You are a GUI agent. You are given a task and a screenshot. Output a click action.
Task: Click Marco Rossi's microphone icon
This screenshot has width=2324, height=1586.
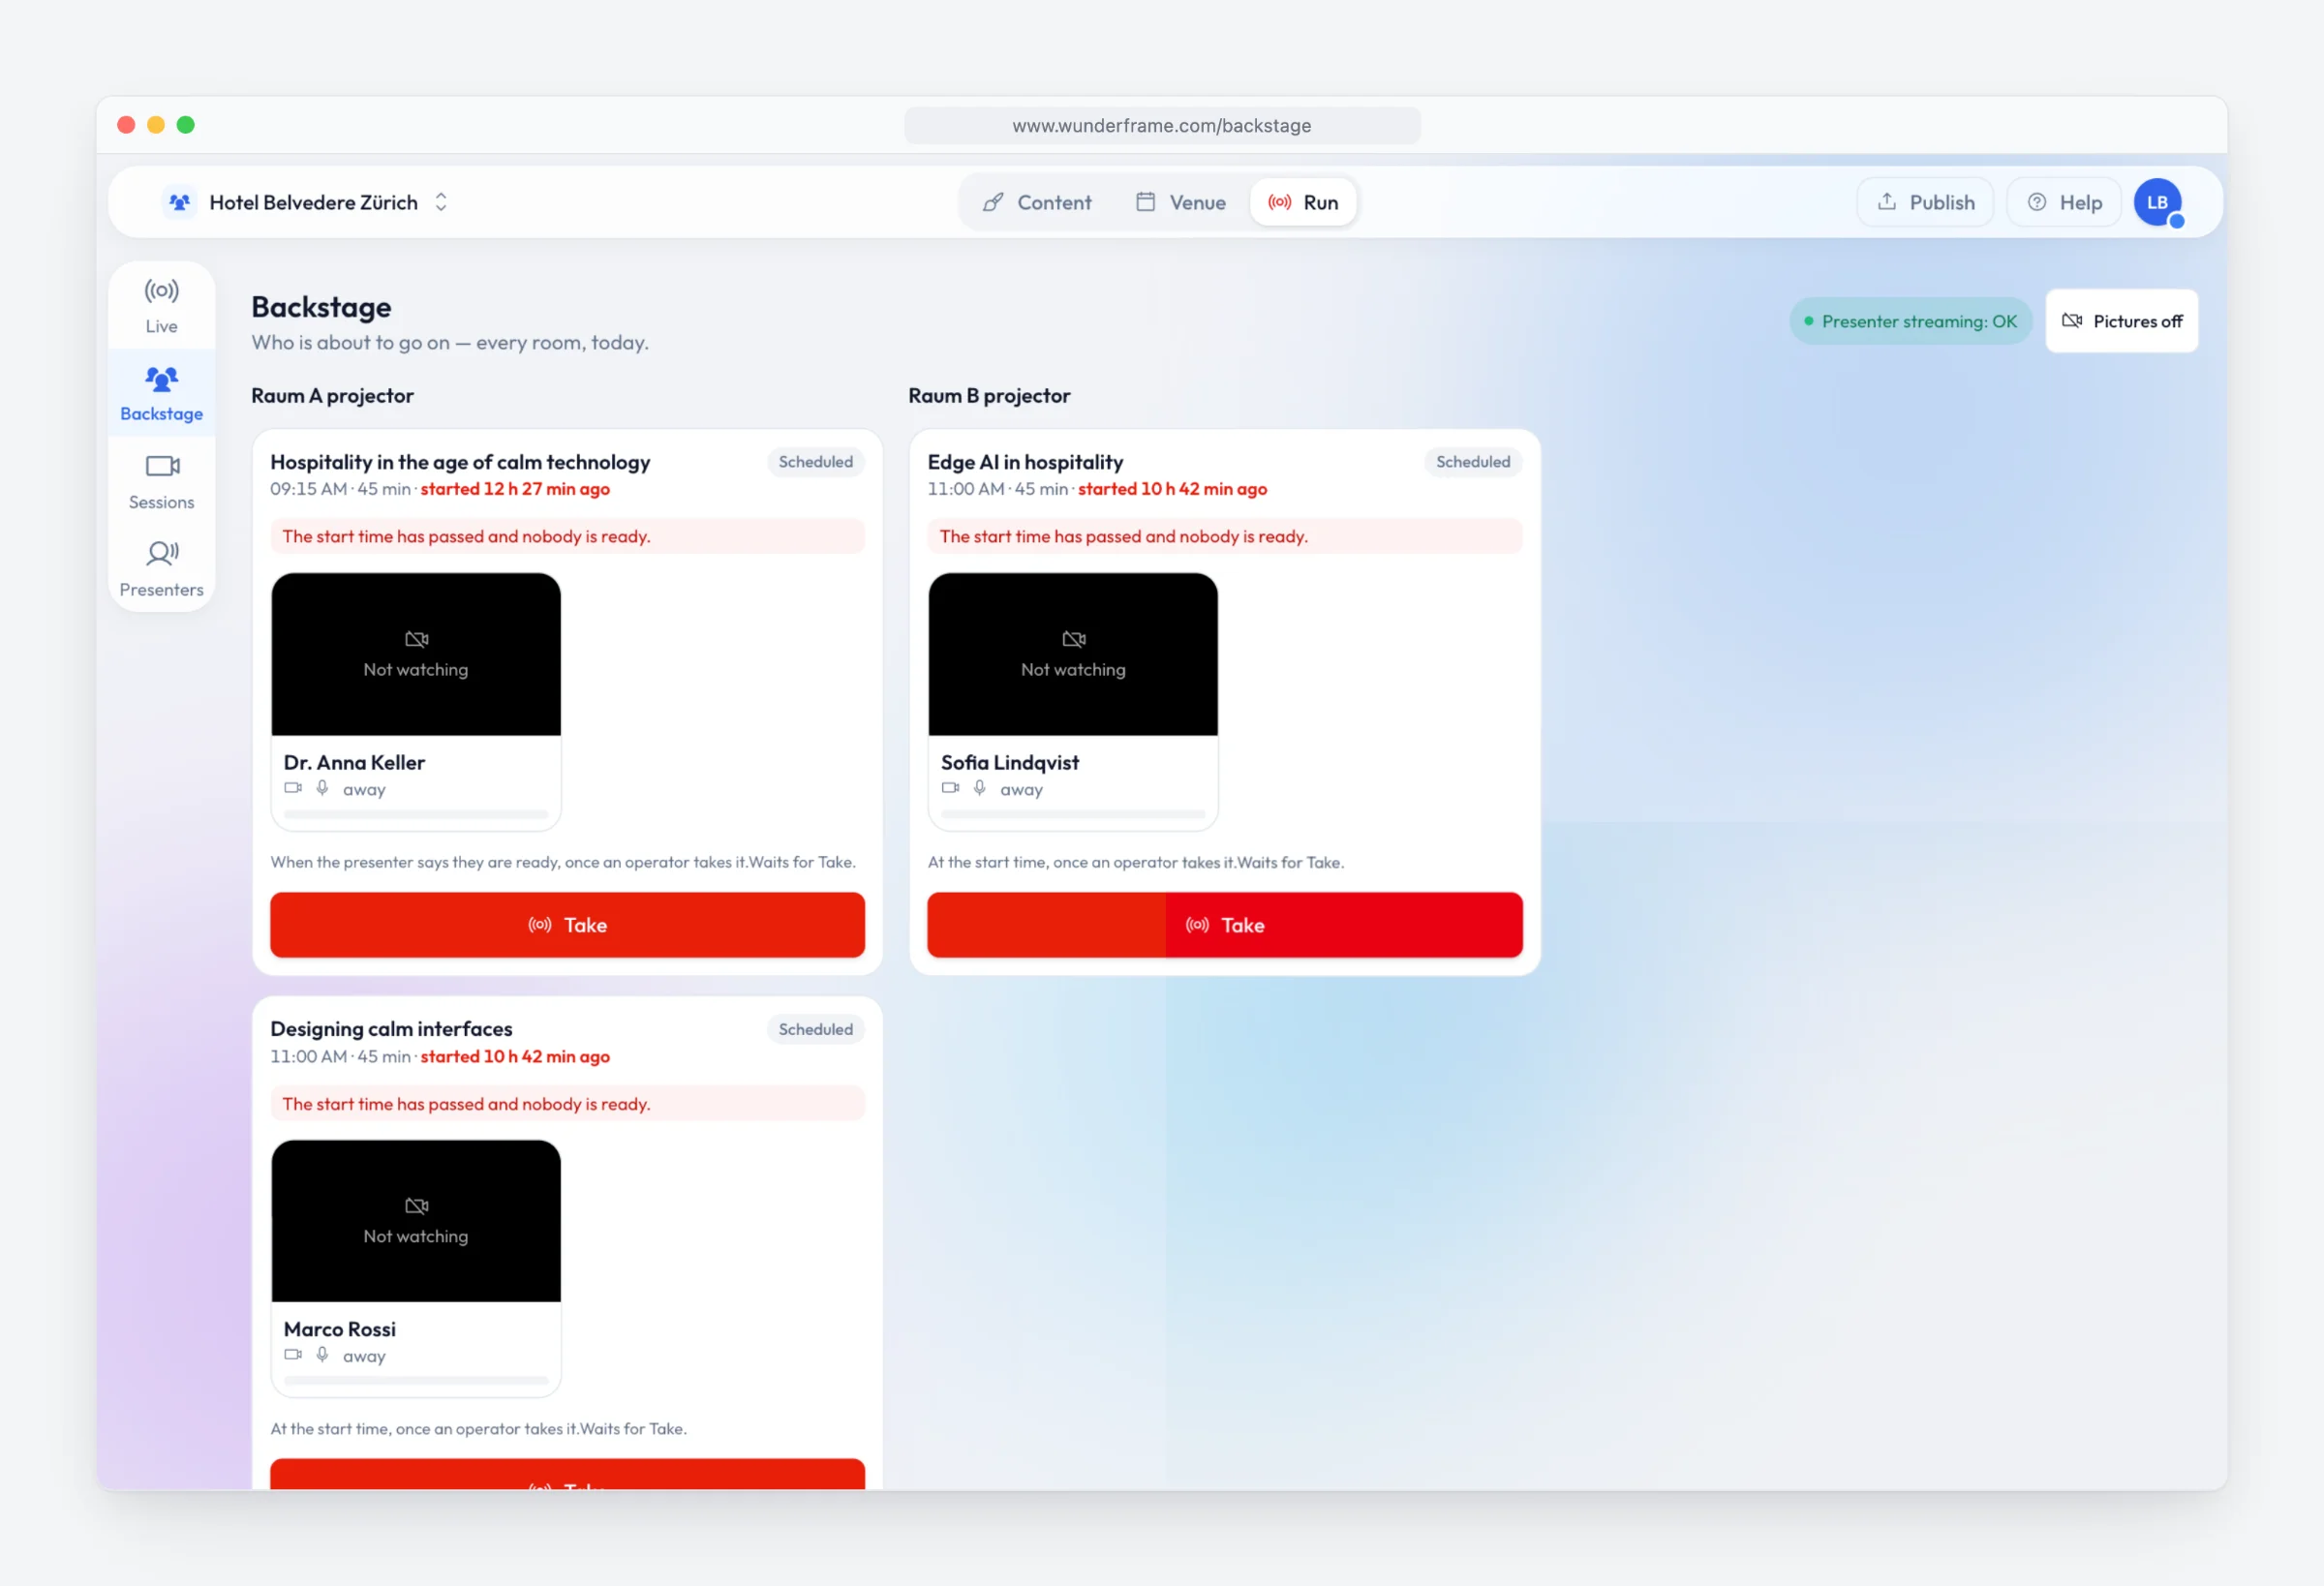click(322, 1354)
